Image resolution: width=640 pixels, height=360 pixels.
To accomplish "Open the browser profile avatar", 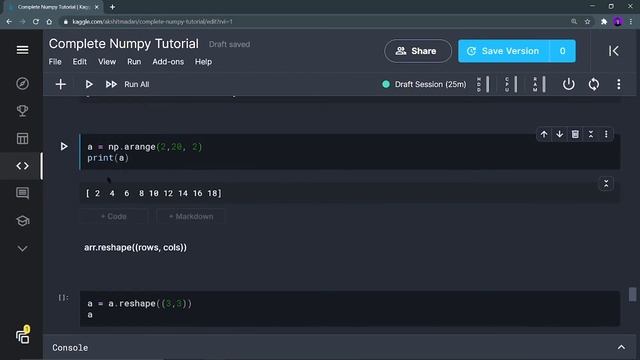I will [x=618, y=22].
